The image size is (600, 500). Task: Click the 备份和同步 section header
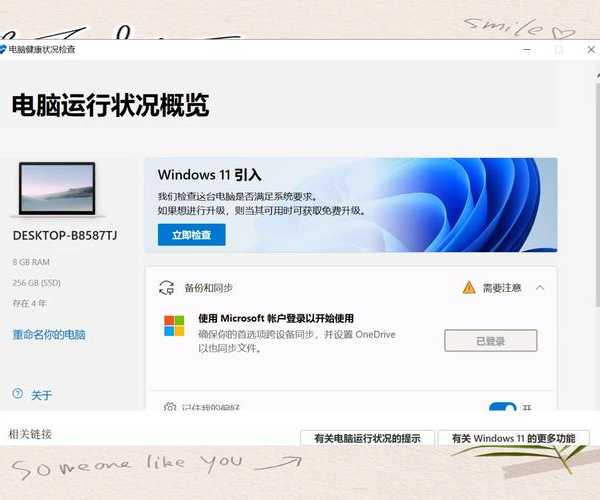[209, 288]
